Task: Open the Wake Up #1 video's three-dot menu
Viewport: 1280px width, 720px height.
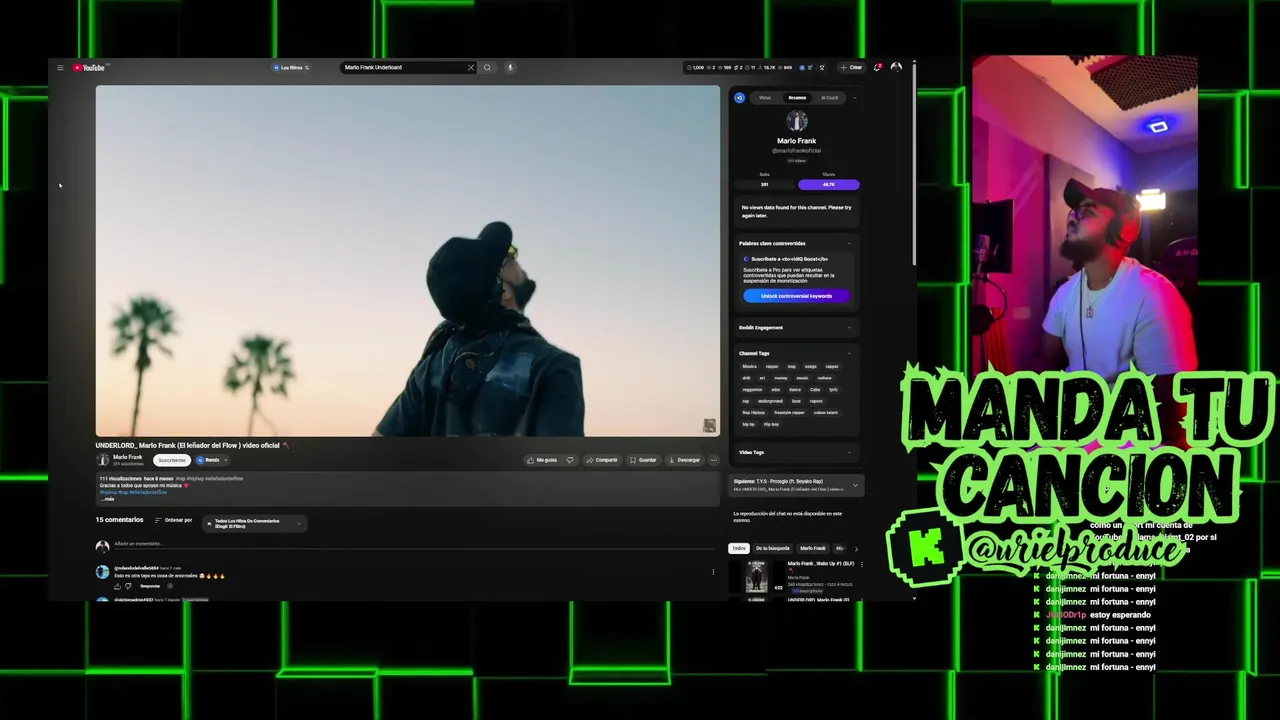Action: point(861,564)
